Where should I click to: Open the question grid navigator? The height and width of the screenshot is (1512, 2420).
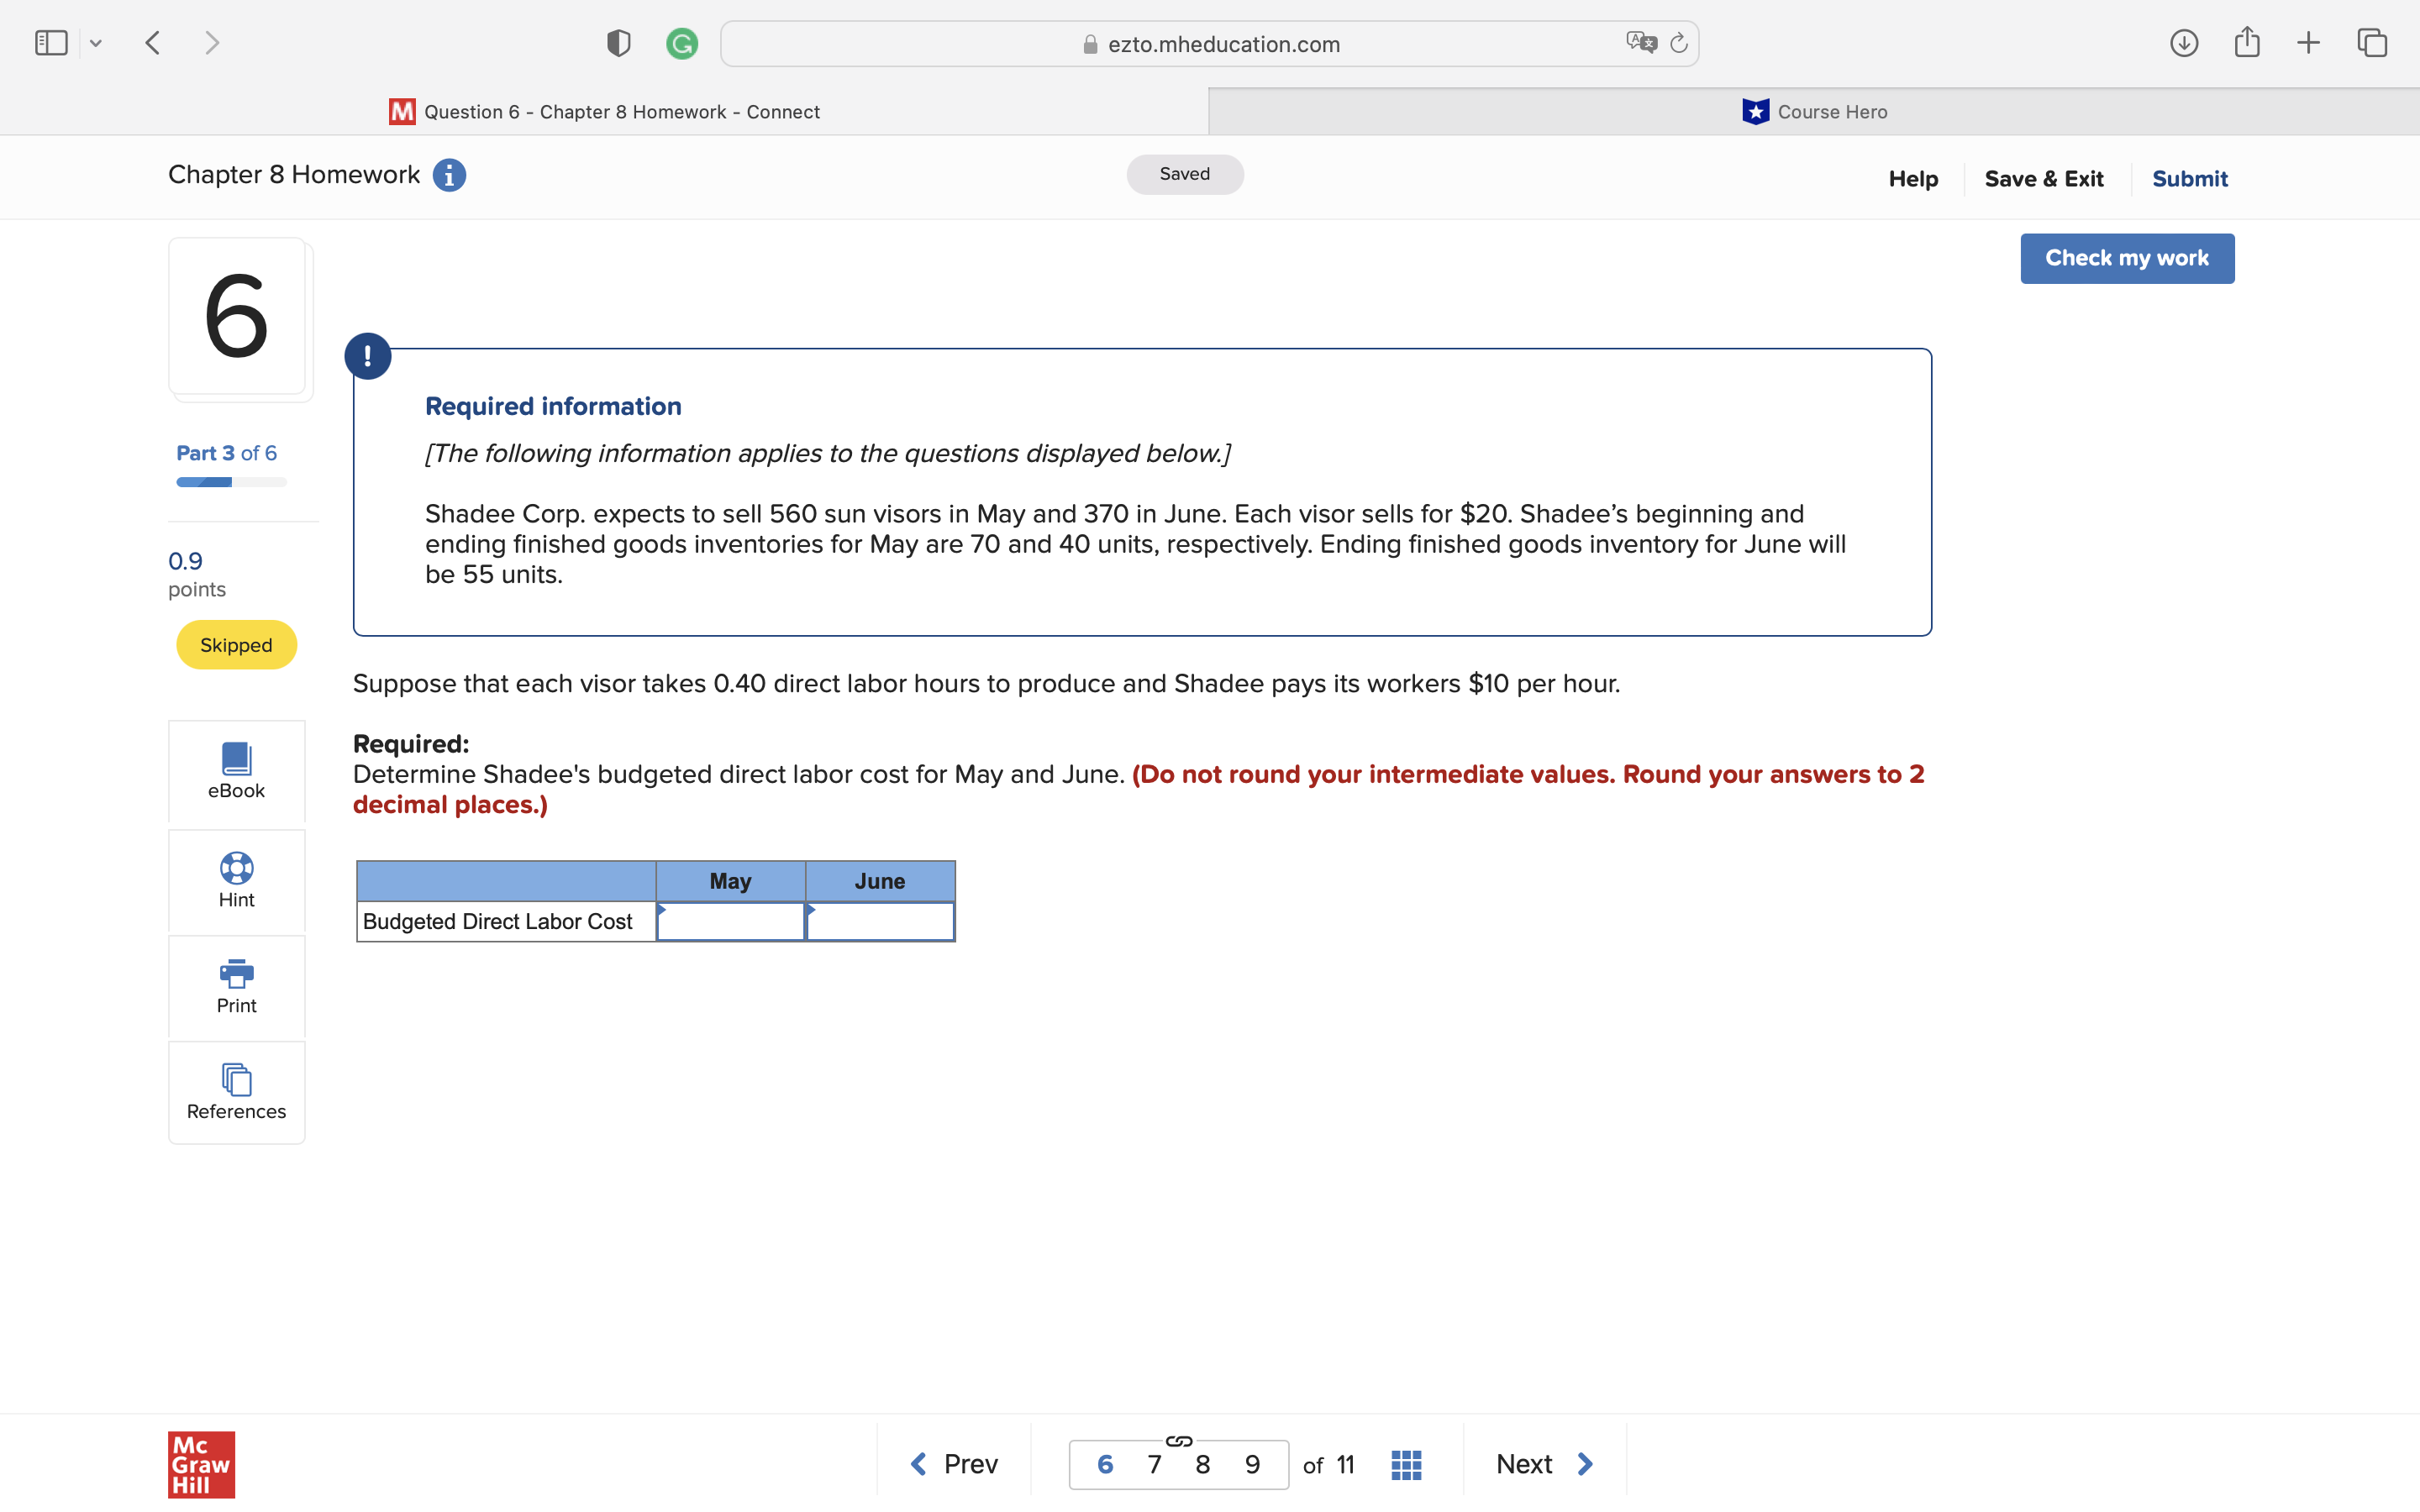click(x=1406, y=1465)
